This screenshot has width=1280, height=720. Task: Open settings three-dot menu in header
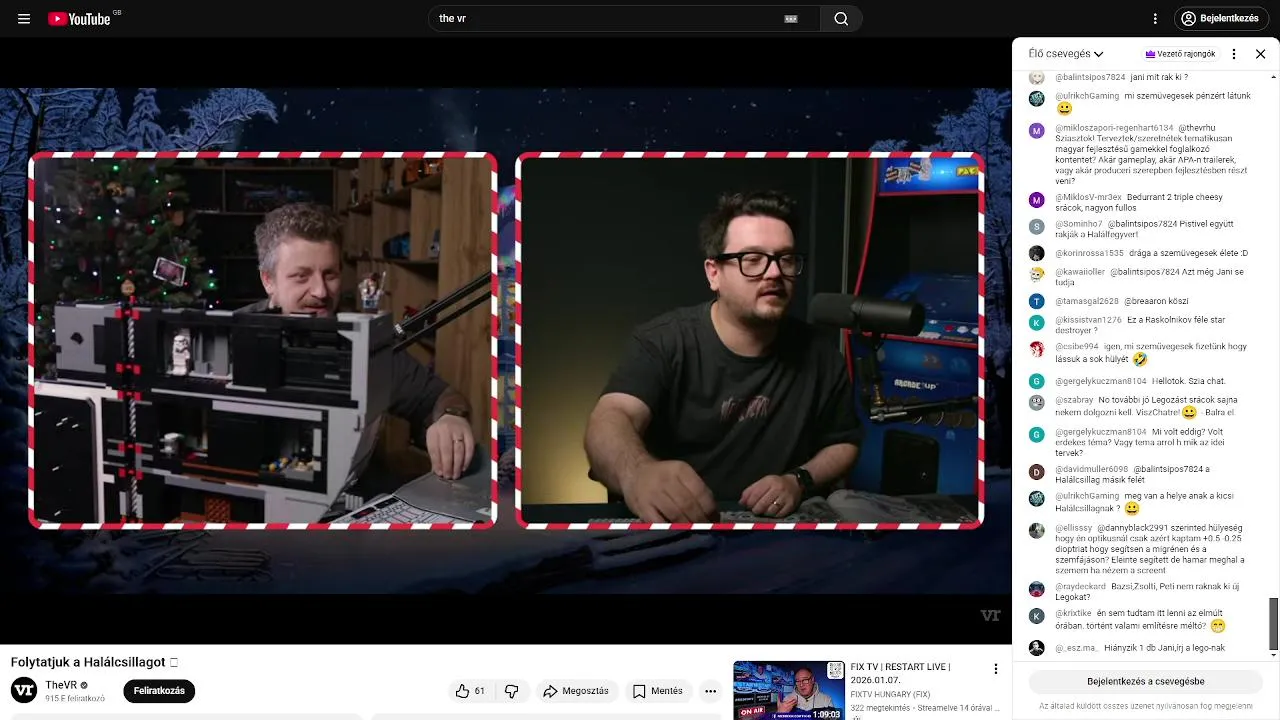(x=1155, y=19)
